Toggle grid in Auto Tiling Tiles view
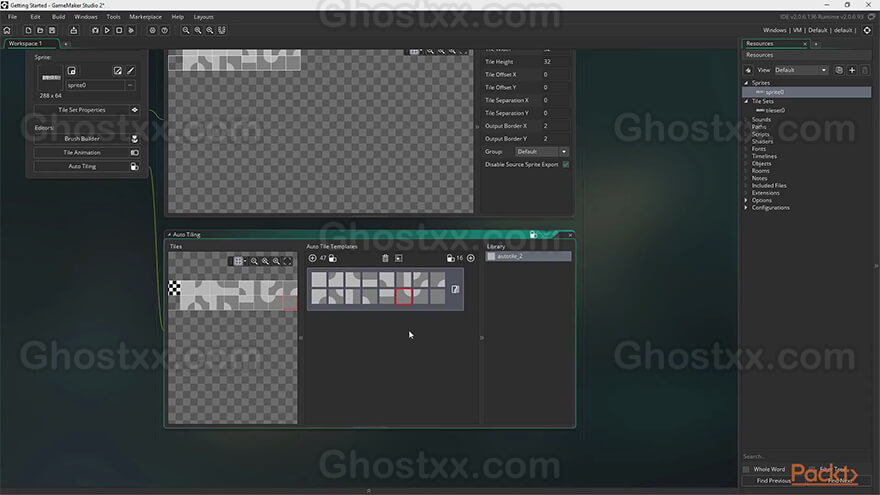The image size is (880, 495). pos(238,261)
